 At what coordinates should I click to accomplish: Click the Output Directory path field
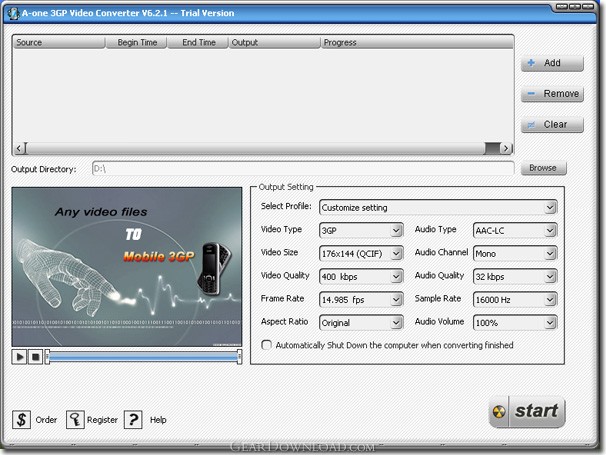pyautogui.click(x=303, y=169)
